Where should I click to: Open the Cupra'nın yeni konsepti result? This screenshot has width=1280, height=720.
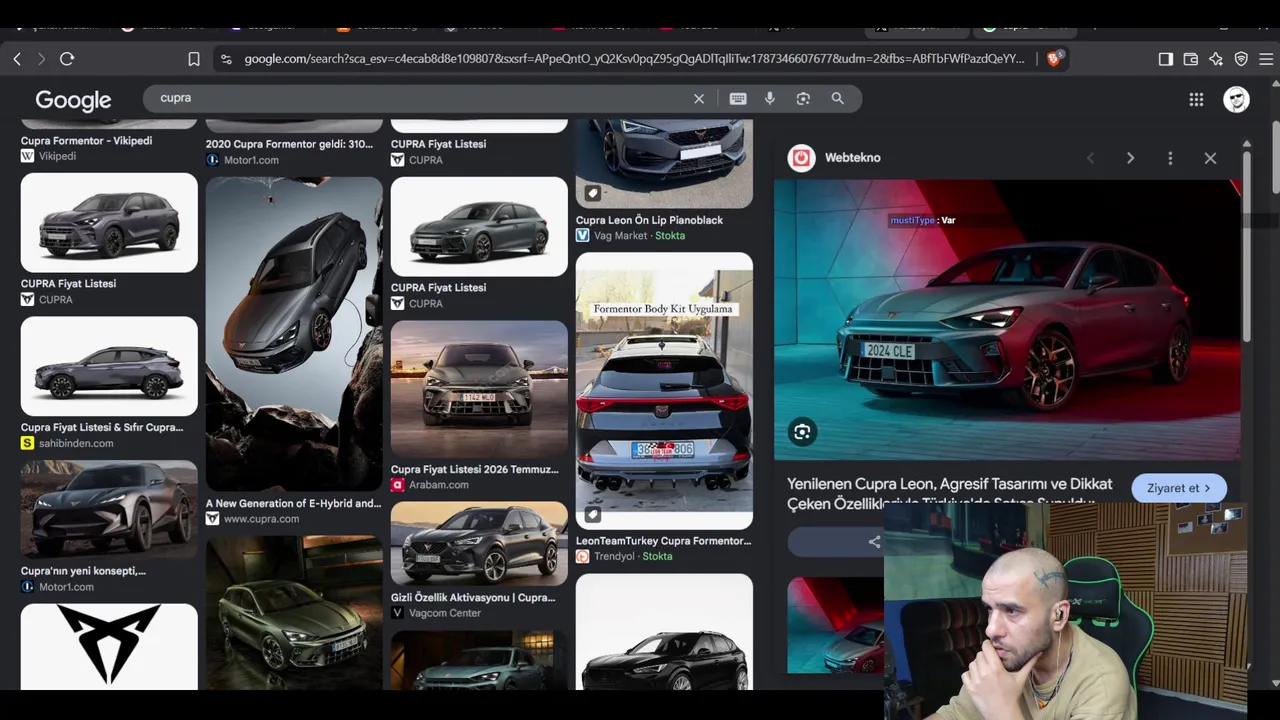coord(83,571)
